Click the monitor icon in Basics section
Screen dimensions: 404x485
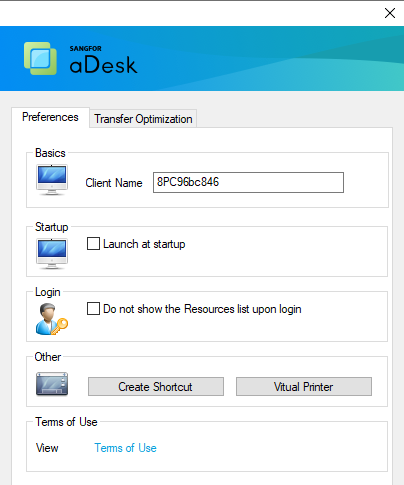pyautogui.click(x=52, y=180)
